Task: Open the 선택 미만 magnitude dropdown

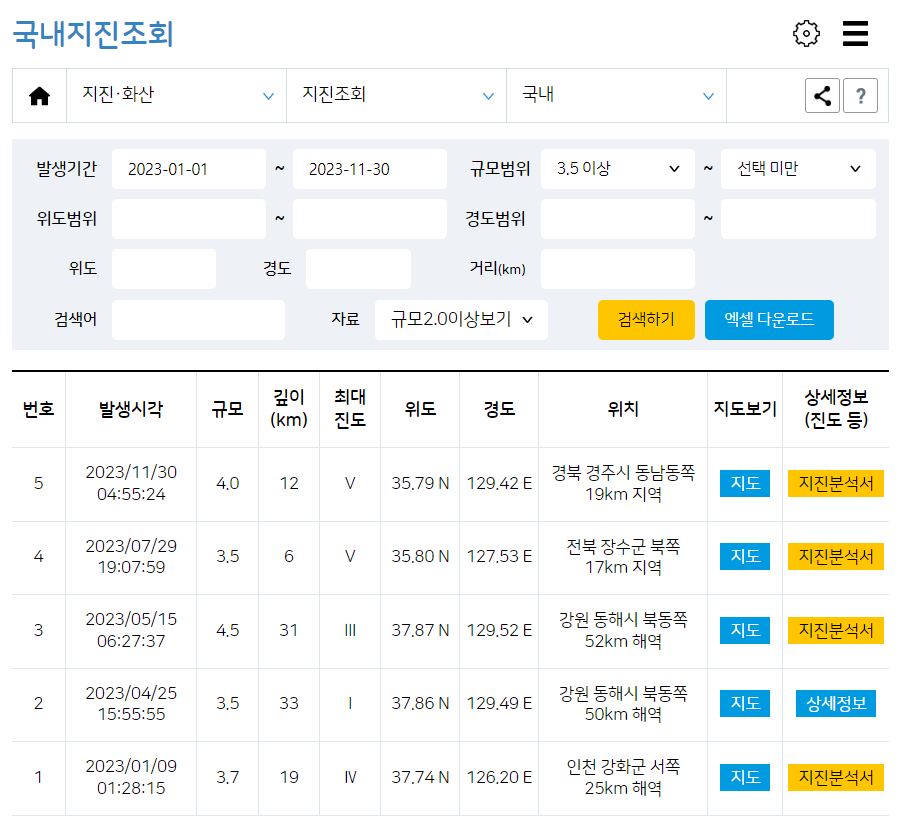Action: point(797,169)
